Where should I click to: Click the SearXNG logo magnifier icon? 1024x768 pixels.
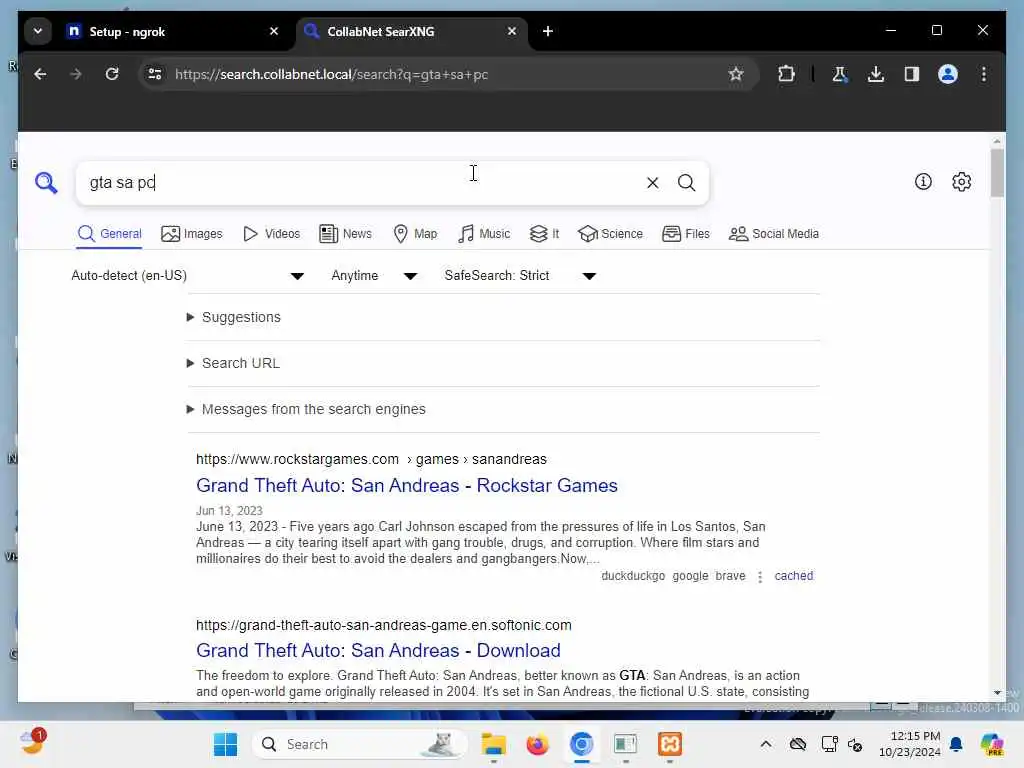[x=46, y=182]
